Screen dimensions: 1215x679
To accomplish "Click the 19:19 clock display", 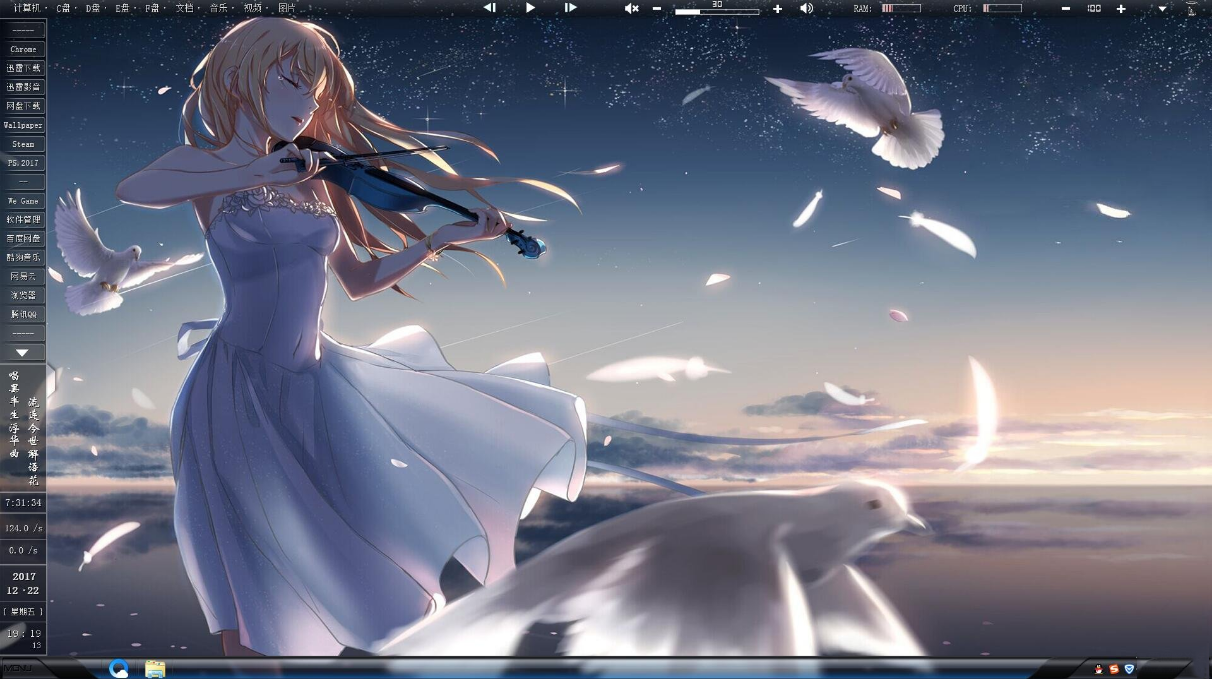I will click(x=23, y=633).
